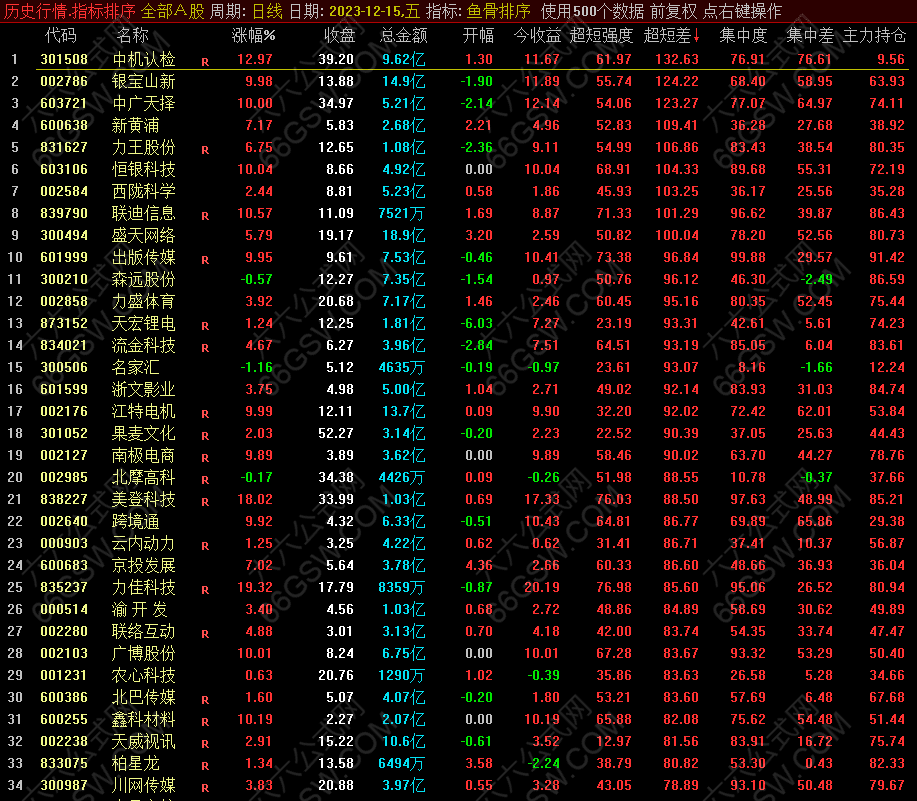Image resolution: width=917 pixels, height=801 pixels.
Task: Click the R marker beside 美登科技
Action: pyautogui.click(x=205, y=500)
